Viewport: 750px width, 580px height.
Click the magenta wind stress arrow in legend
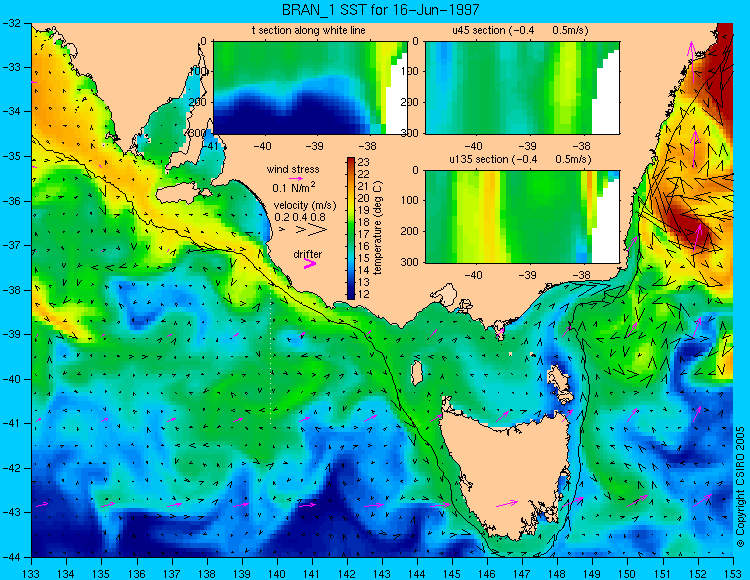(296, 178)
